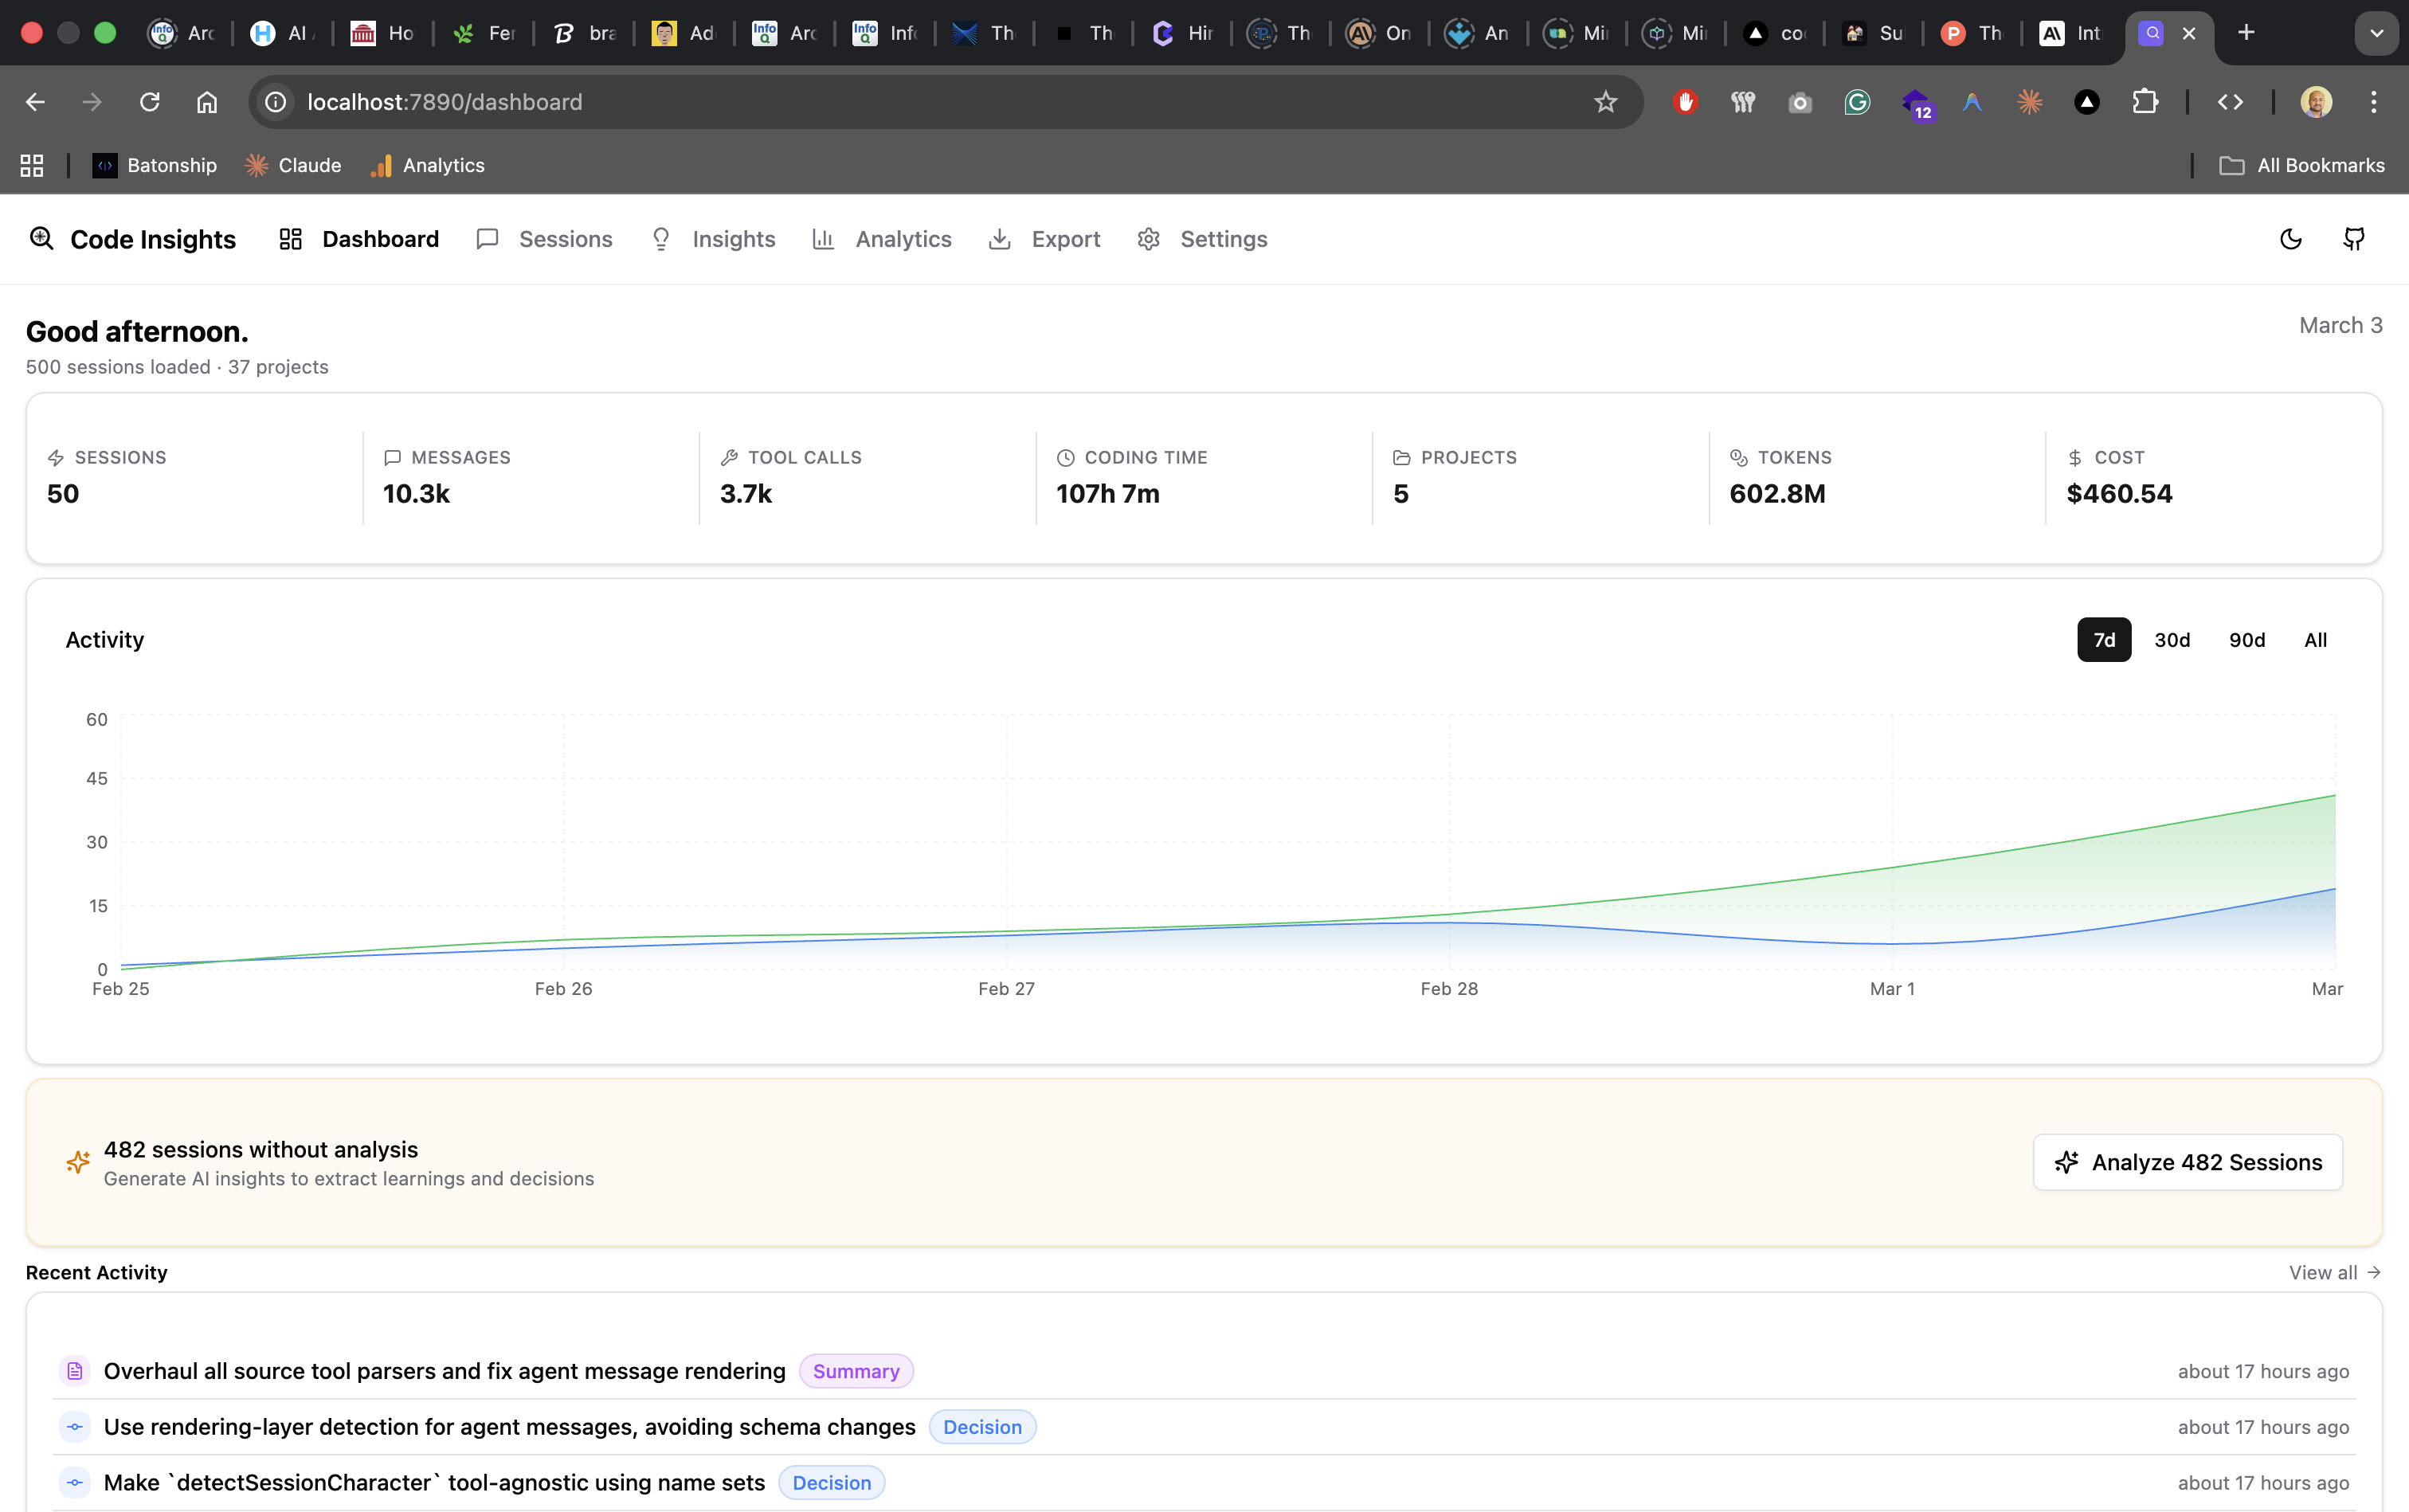Click the Grammarly extension icon in the toolbar
Image resolution: width=2409 pixels, height=1512 pixels.
click(1857, 101)
